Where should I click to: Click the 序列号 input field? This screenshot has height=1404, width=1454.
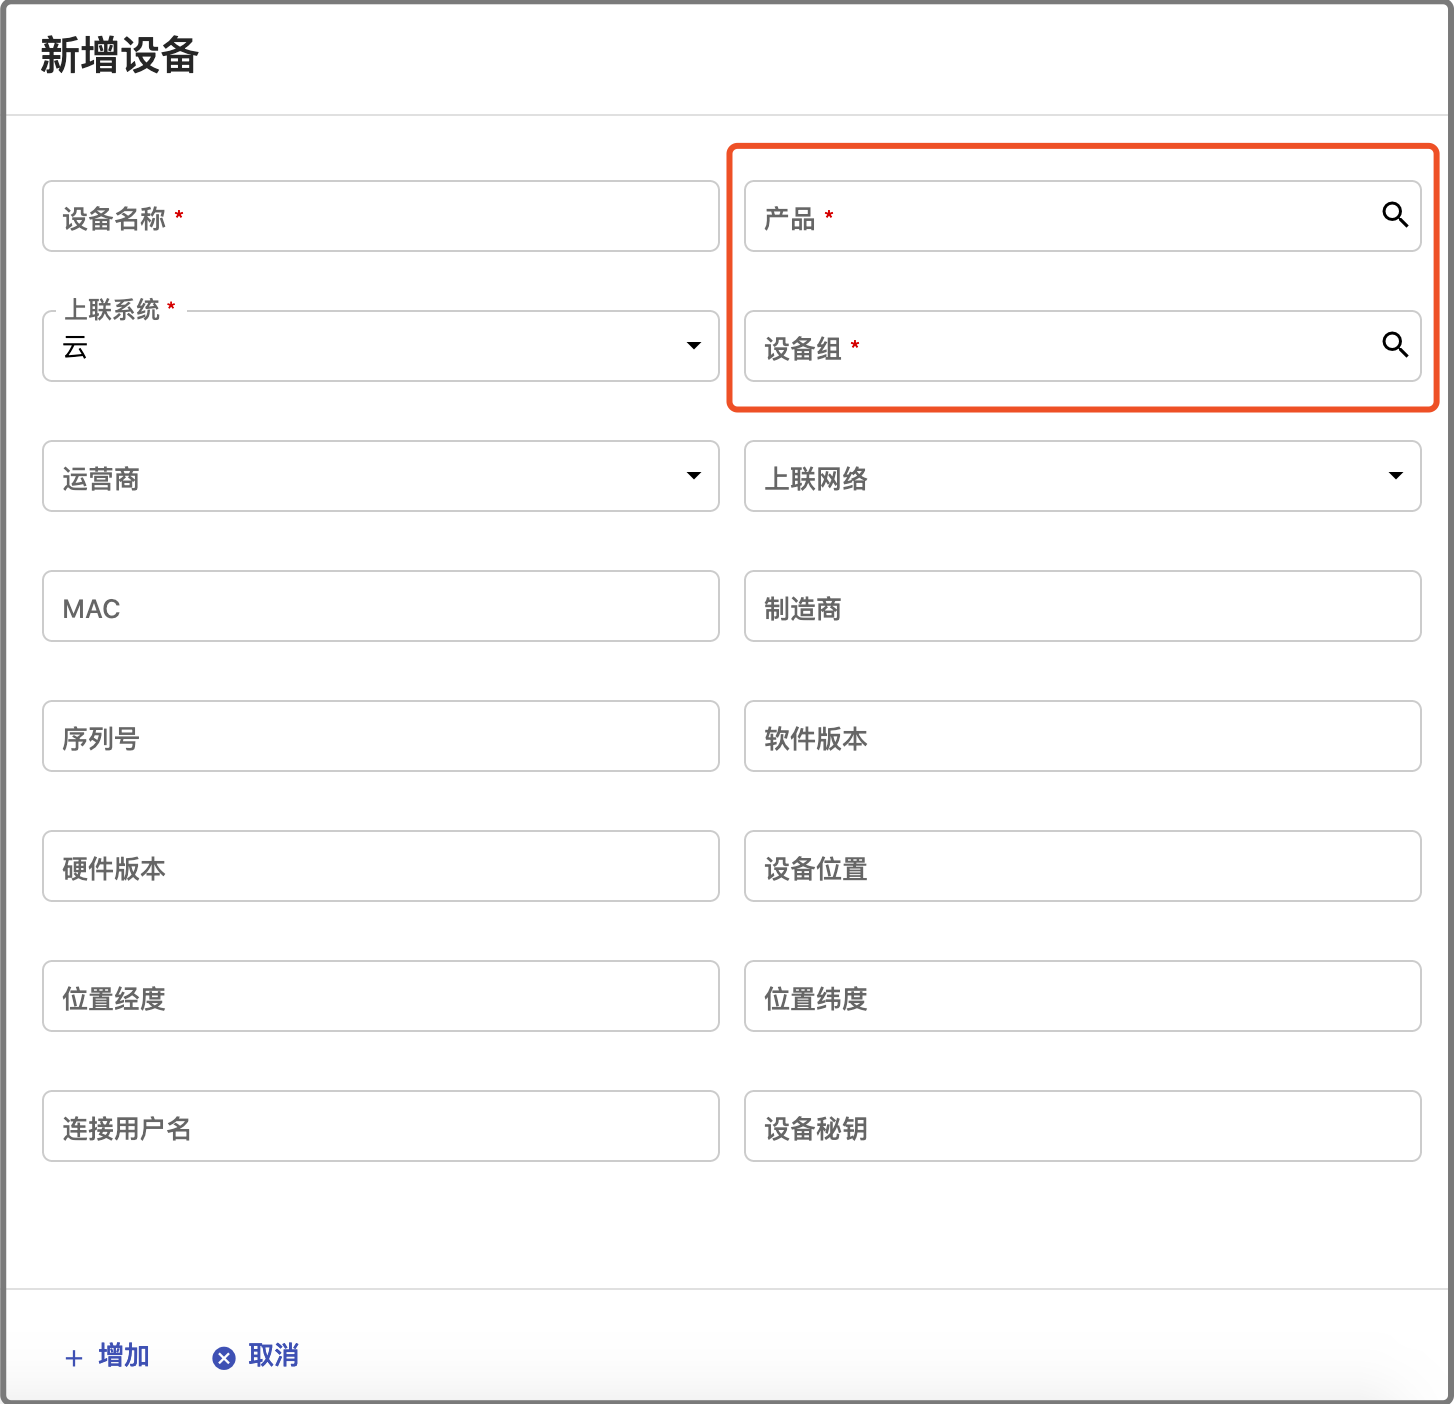(x=380, y=736)
